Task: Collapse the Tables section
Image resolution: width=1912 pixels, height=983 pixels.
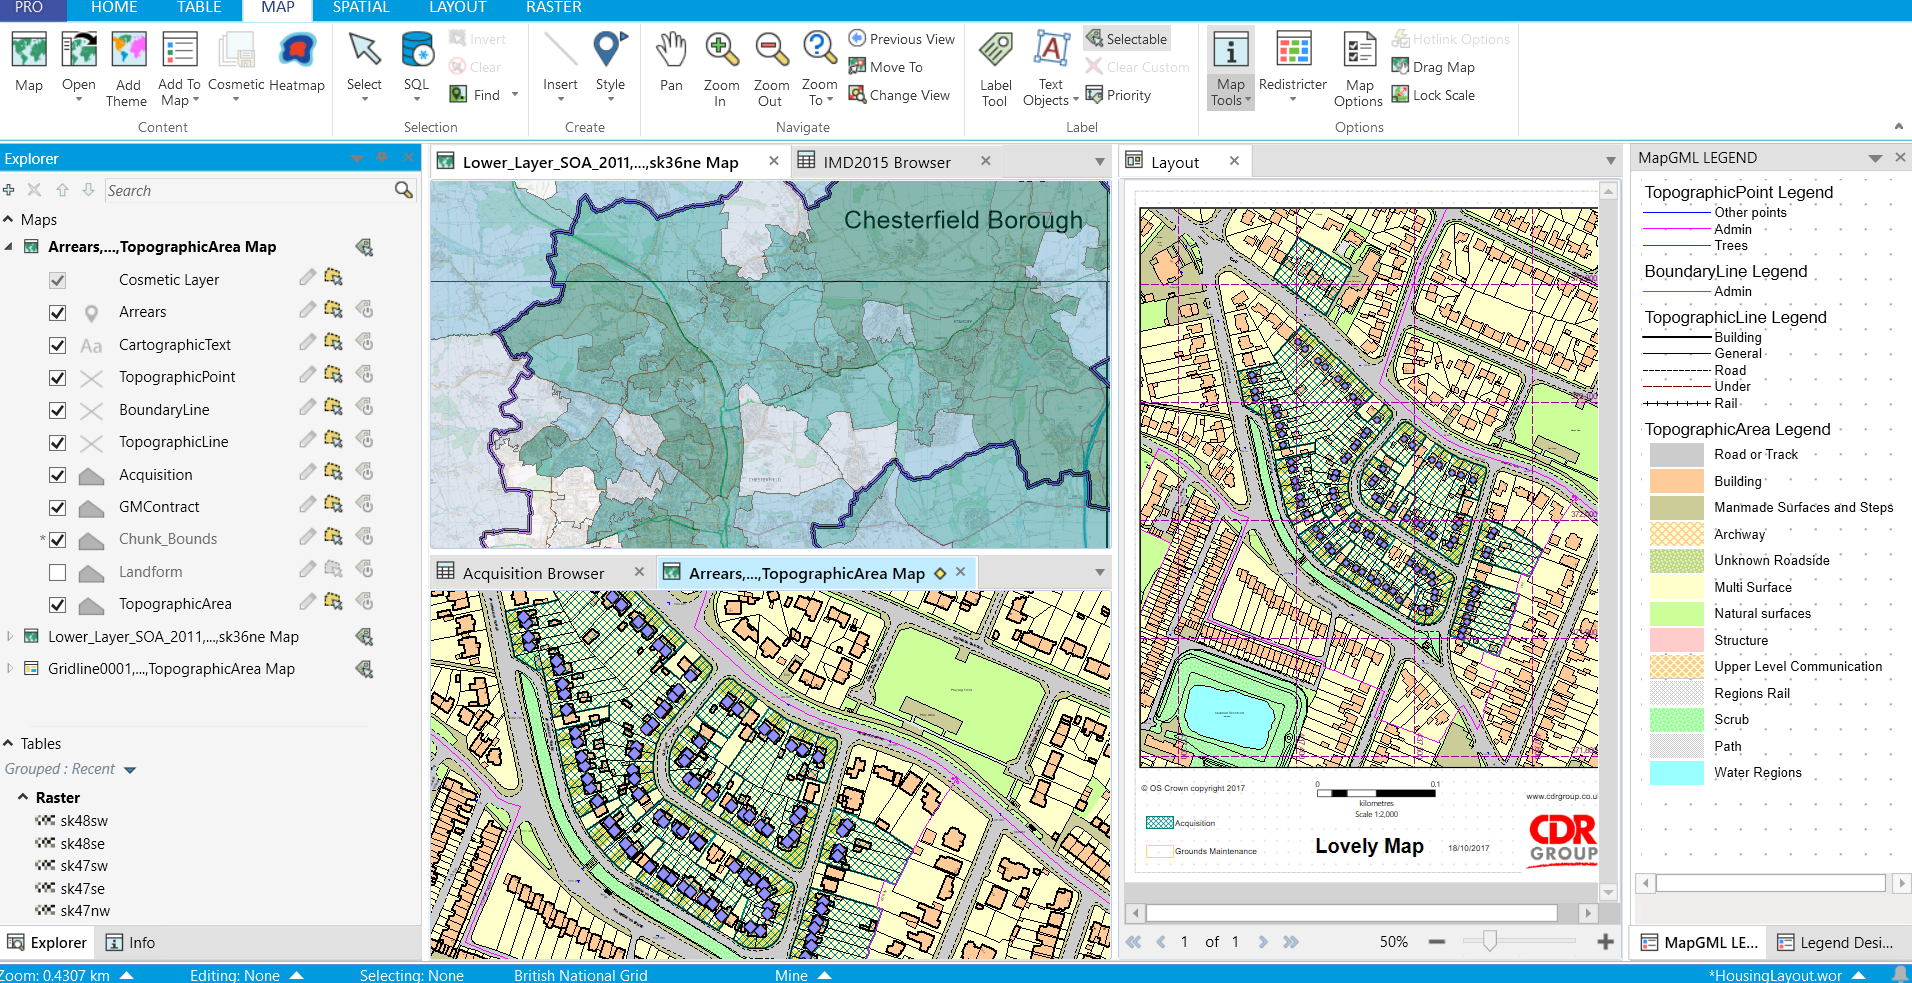Action: [9, 743]
